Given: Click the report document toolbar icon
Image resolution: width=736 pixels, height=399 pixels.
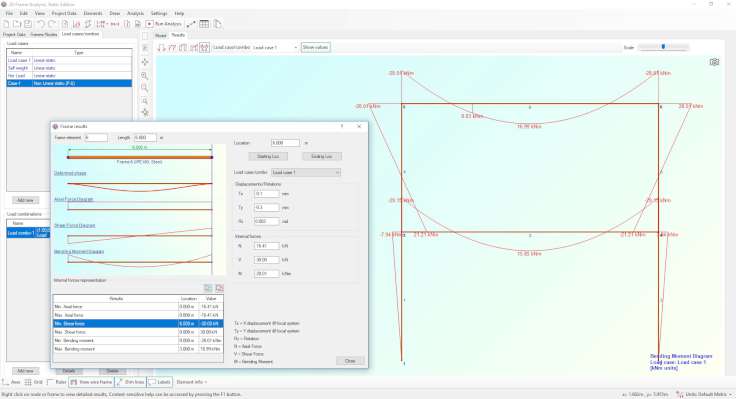Looking at the screenshot, I should (x=217, y=24).
